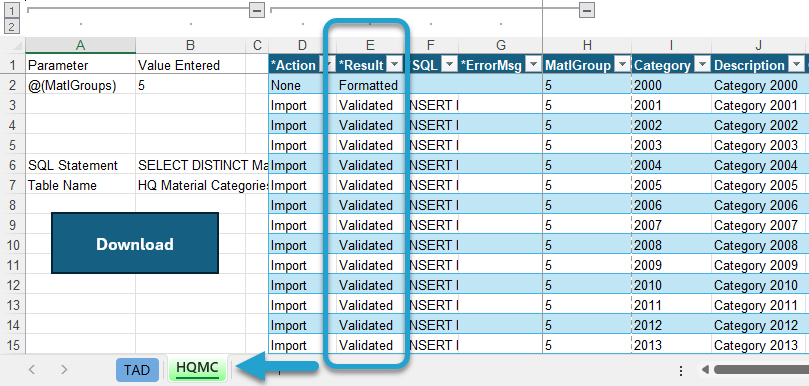Click the value '5' in column B

(190, 85)
